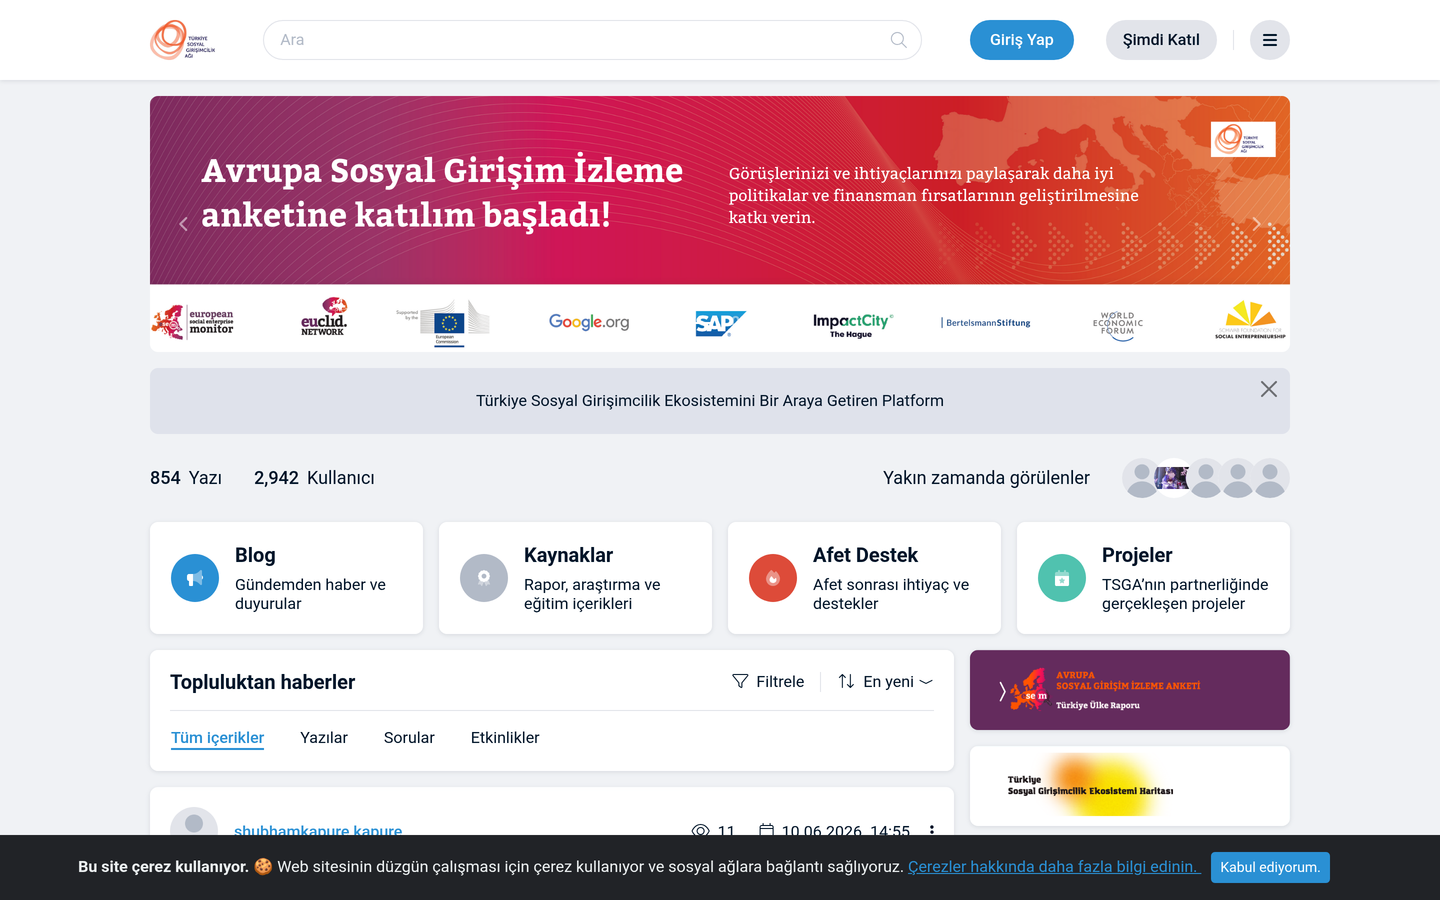
Task: Click the World Economic Forum logo
Action: click(x=1118, y=325)
